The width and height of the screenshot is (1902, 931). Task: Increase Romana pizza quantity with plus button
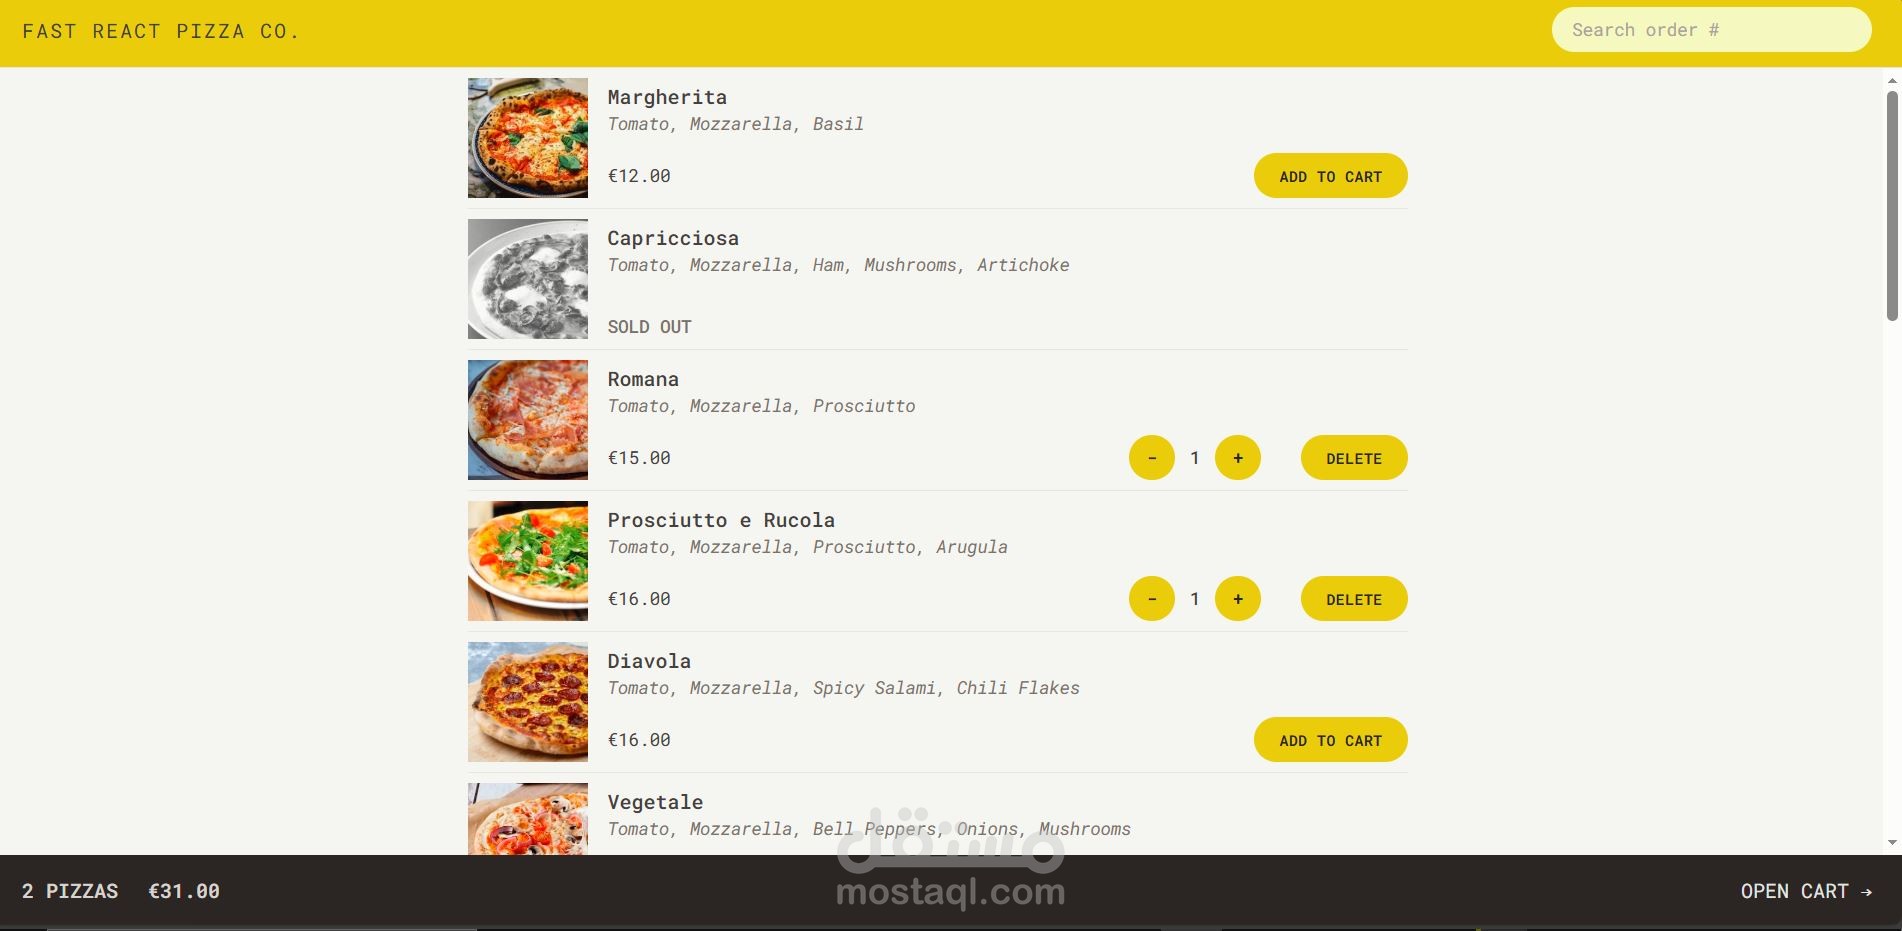(x=1238, y=458)
